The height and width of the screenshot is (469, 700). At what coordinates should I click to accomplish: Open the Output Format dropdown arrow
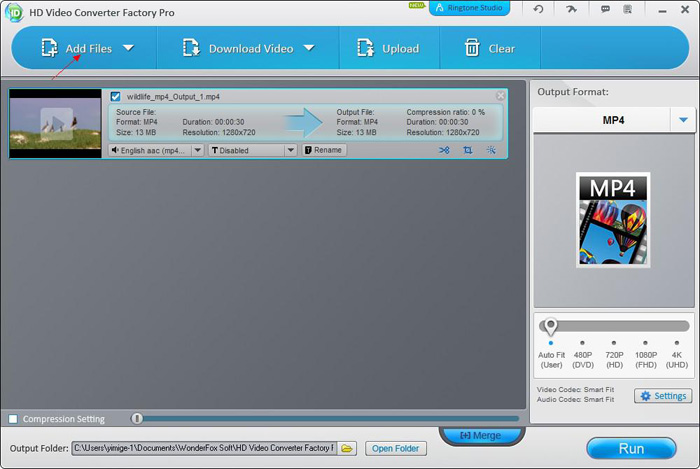click(x=683, y=120)
